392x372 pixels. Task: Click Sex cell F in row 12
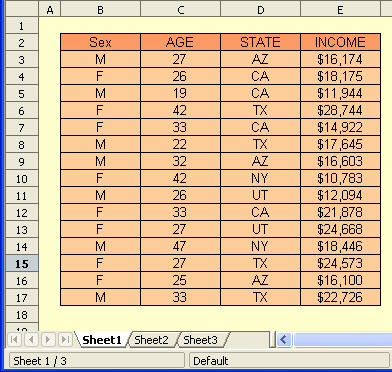tap(100, 212)
